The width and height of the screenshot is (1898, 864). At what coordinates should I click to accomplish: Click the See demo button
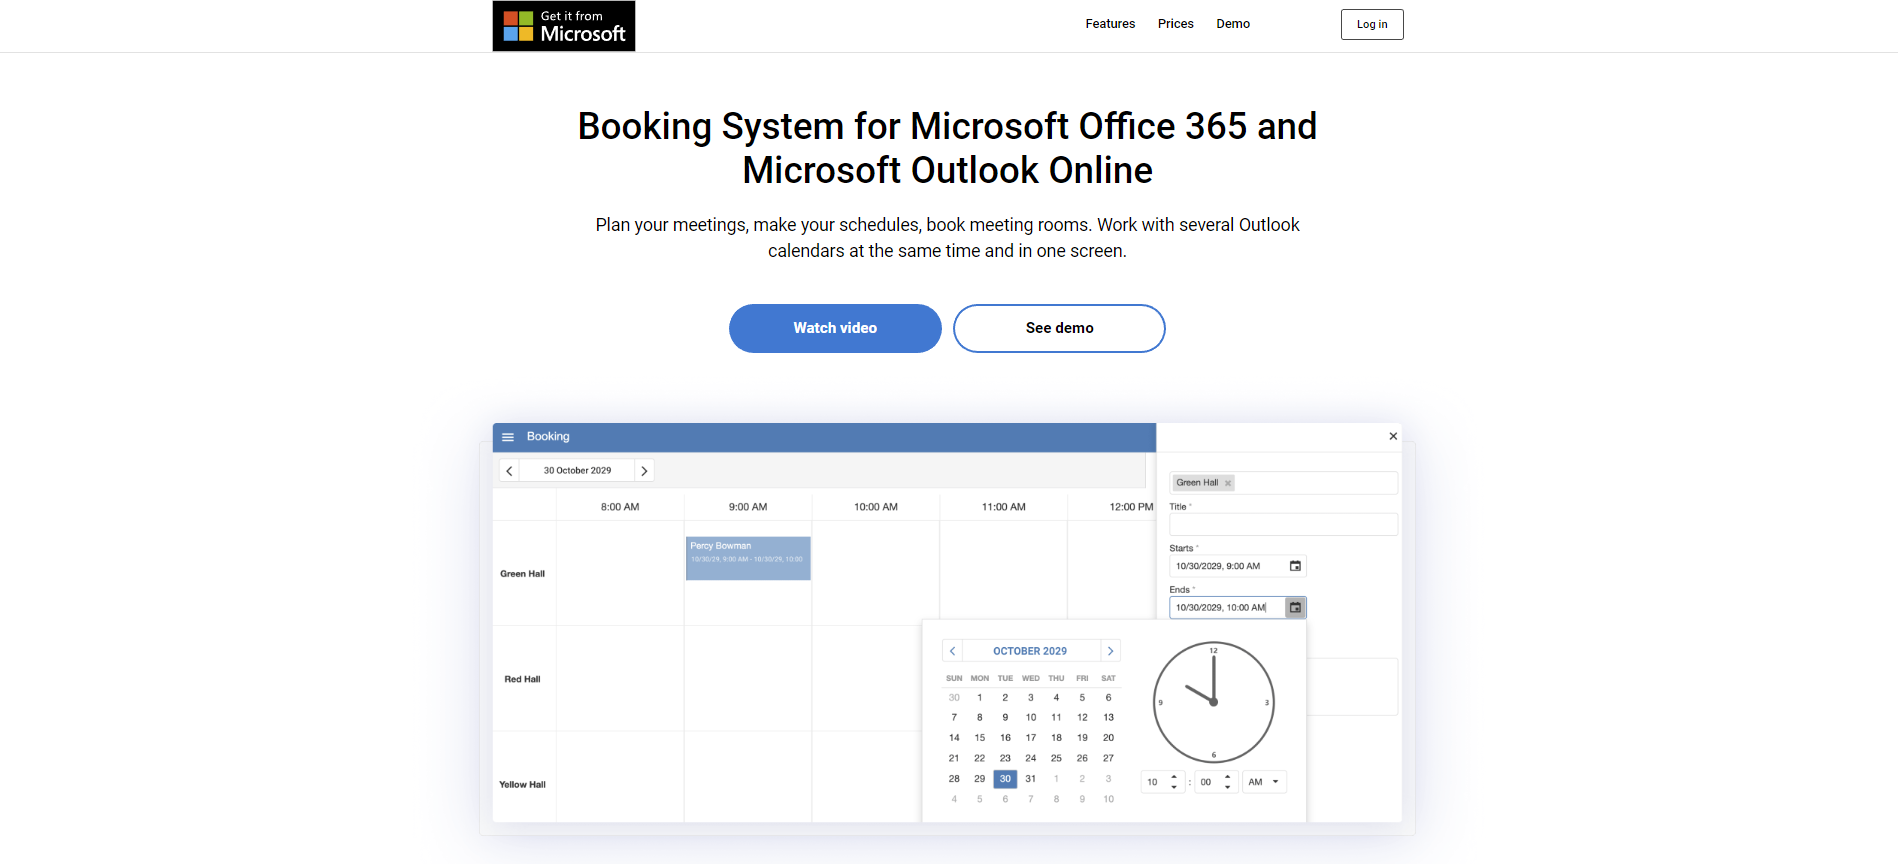pyautogui.click(x=1059, y=328)
